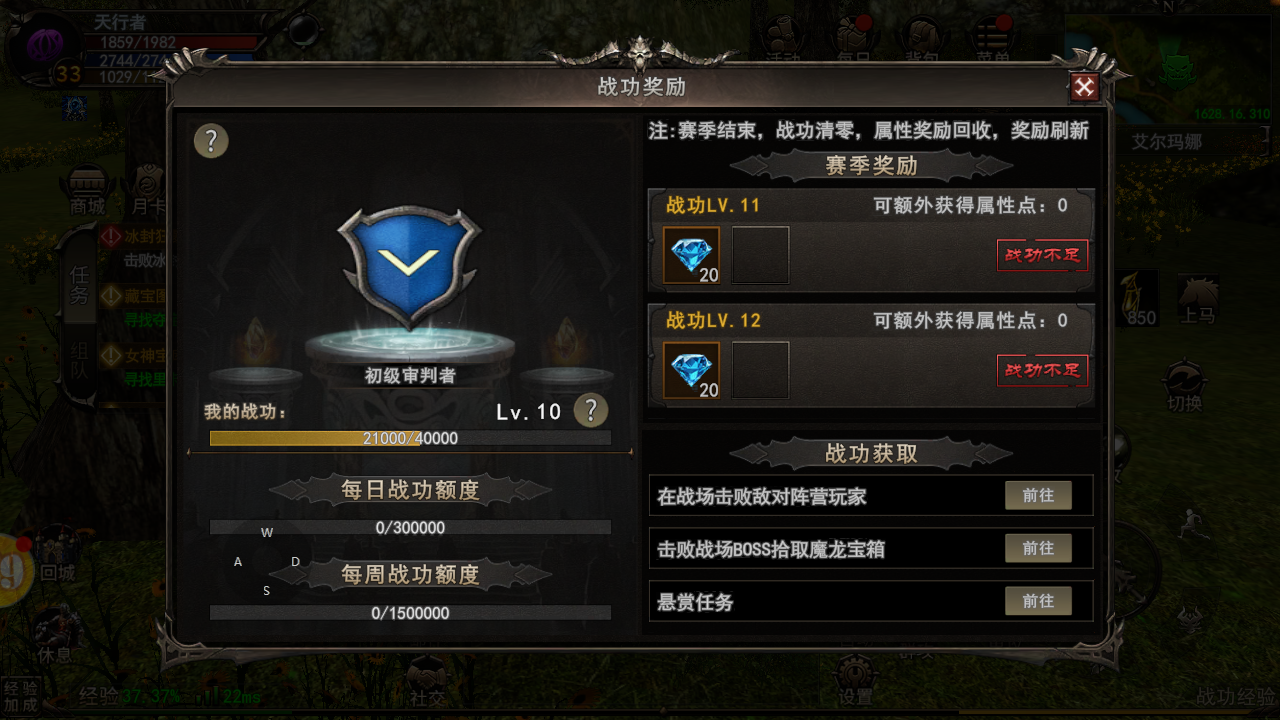Click 前往 for 击败战场BOSS拾取魔龙宝箱
This screenshot has width=1280, height=720.
(1038, 548)
